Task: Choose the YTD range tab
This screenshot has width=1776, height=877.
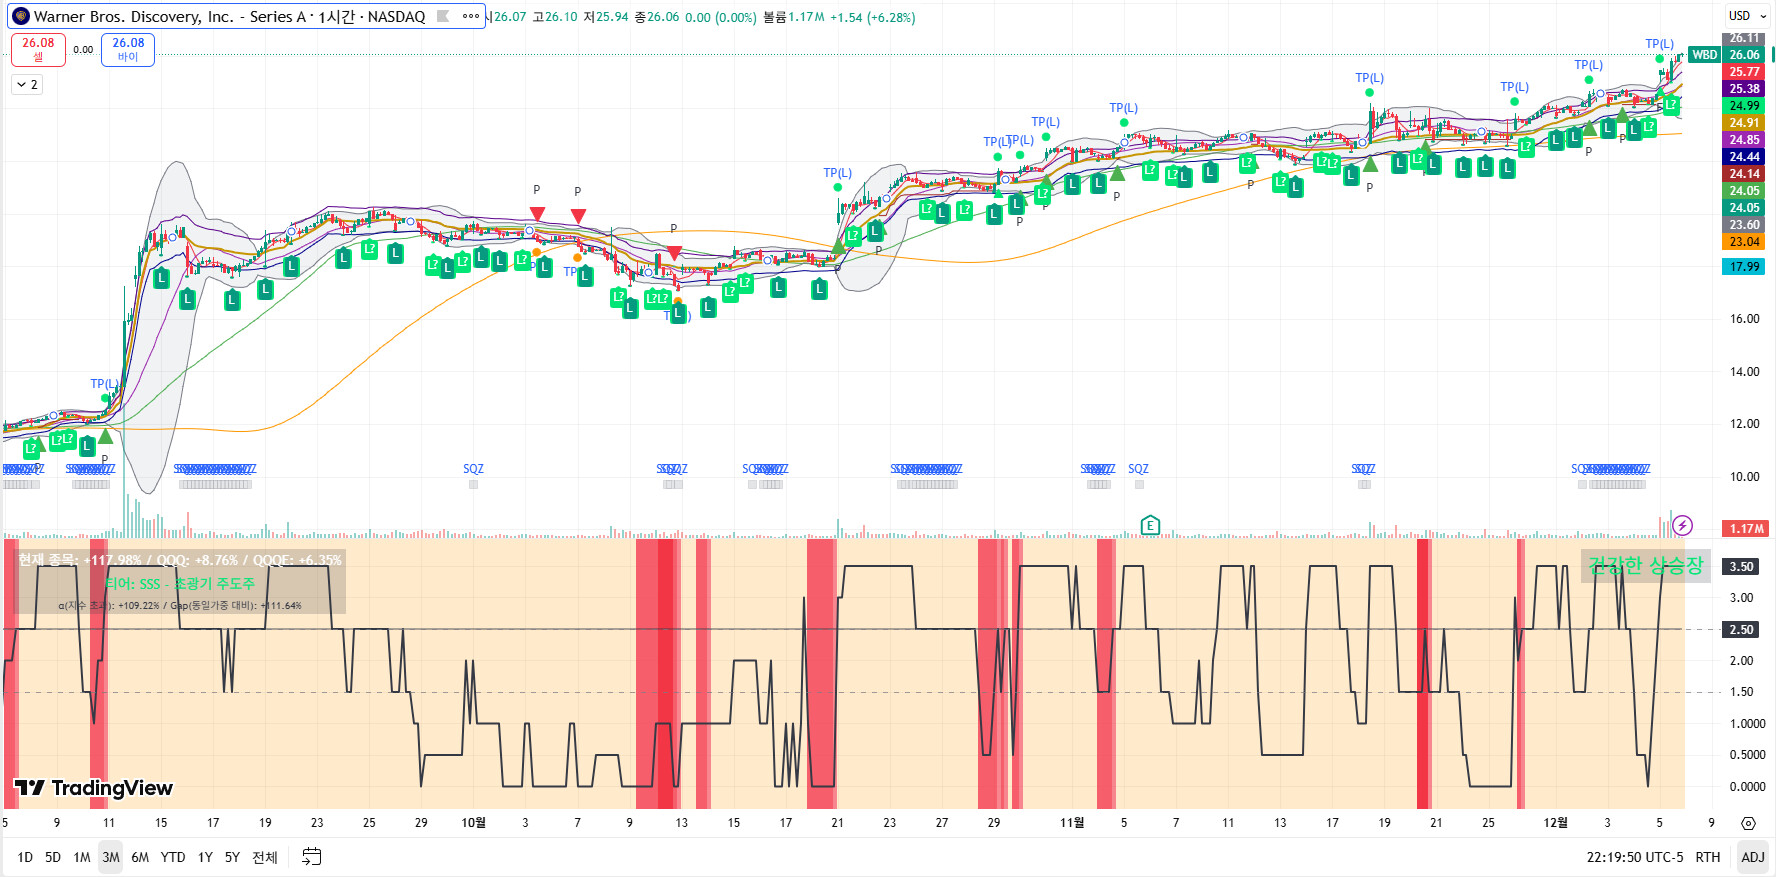Action: 173,857
